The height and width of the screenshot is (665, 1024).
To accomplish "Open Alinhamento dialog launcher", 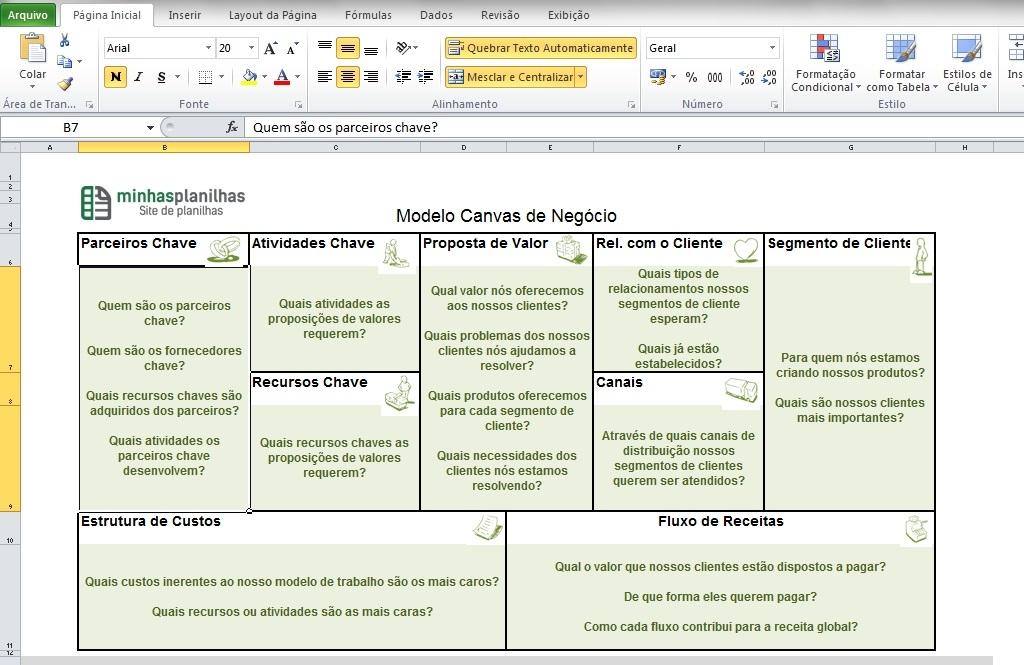I will 632,105.
